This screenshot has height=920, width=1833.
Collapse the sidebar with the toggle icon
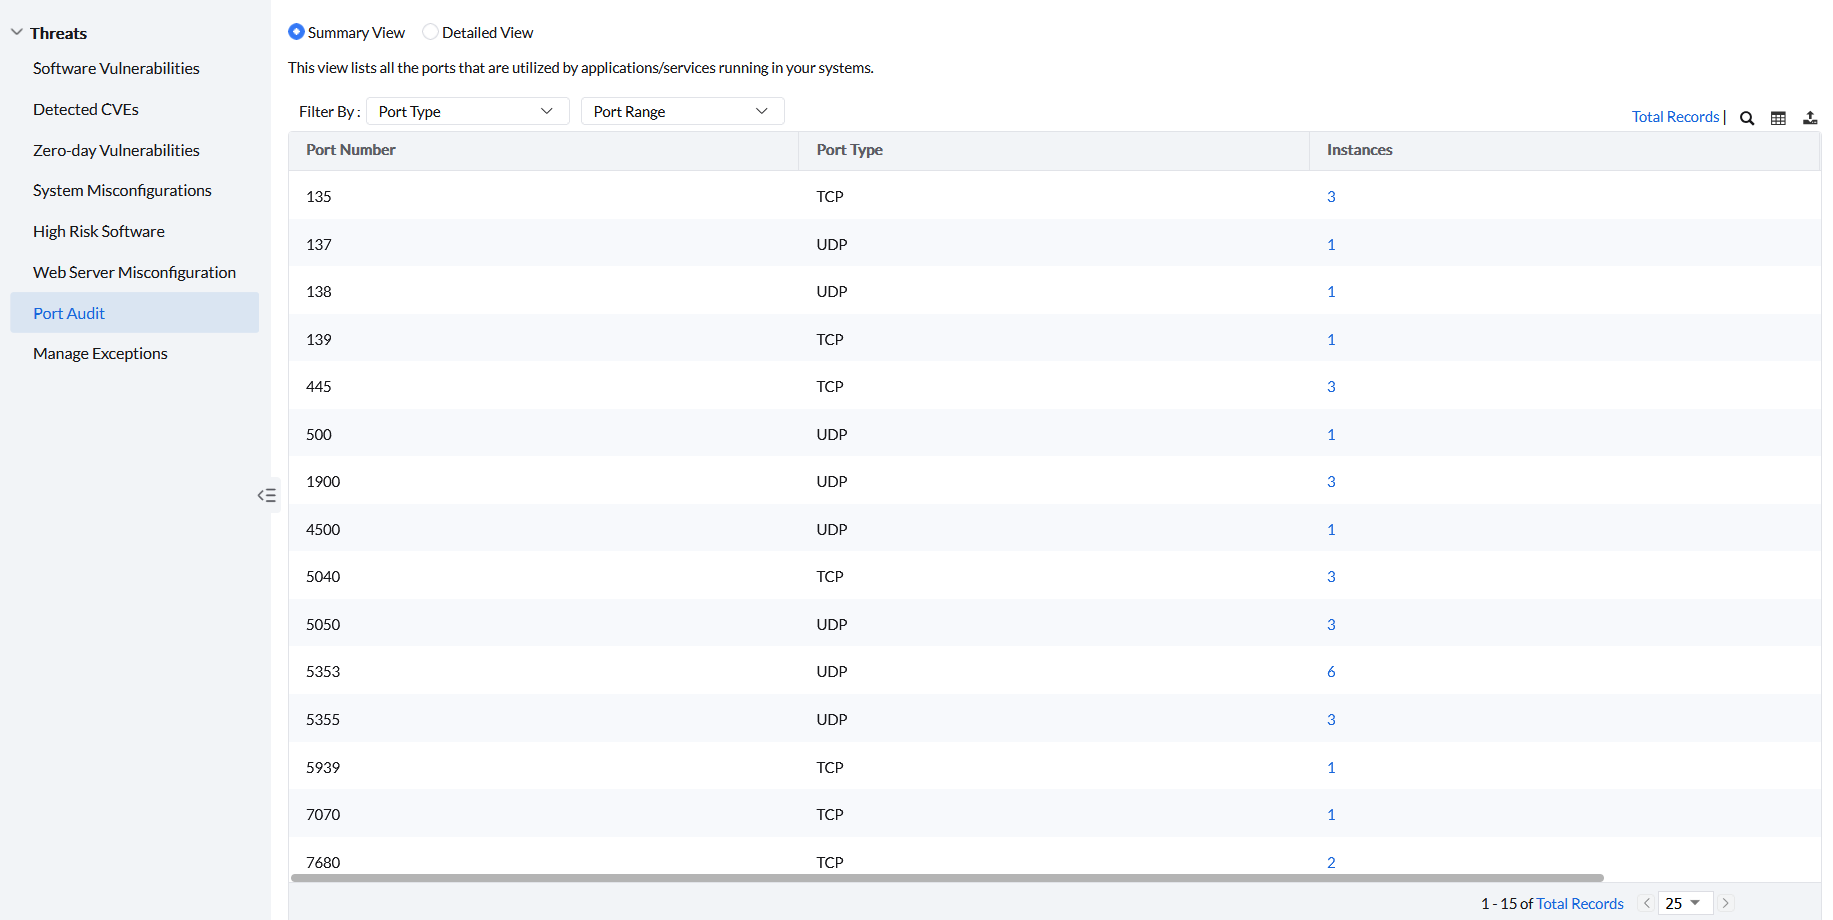pos(266,495)
